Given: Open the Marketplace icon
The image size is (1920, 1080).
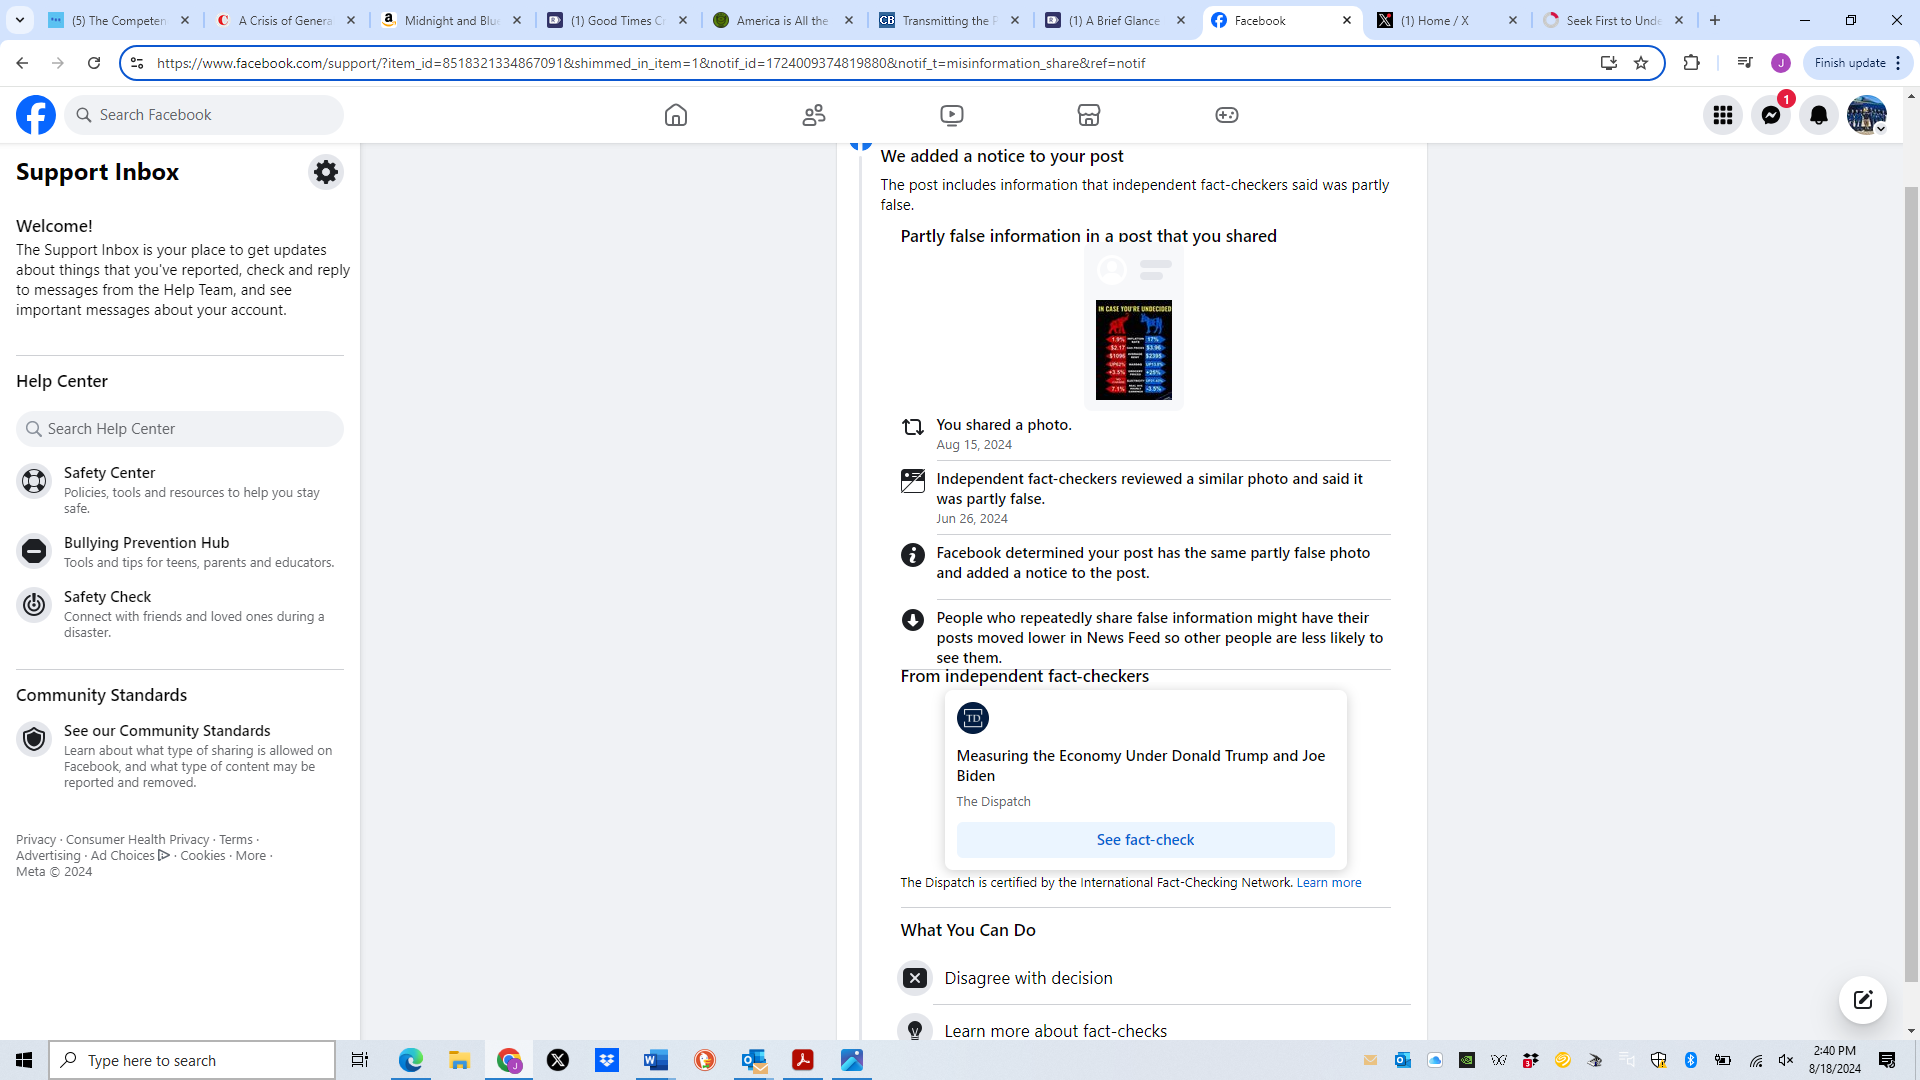Looking at the screenshot, I should tap(1089, 115).
